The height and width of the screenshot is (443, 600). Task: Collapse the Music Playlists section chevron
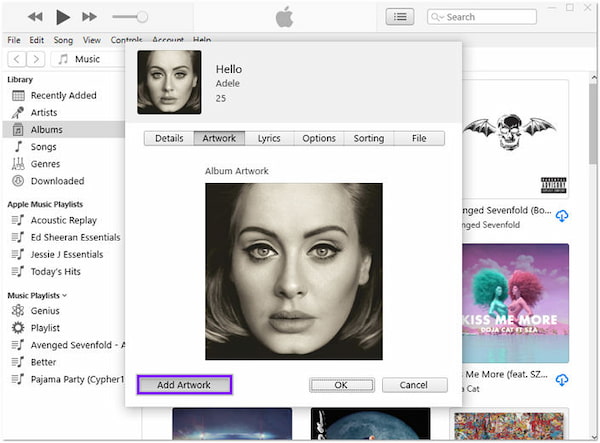64,295
